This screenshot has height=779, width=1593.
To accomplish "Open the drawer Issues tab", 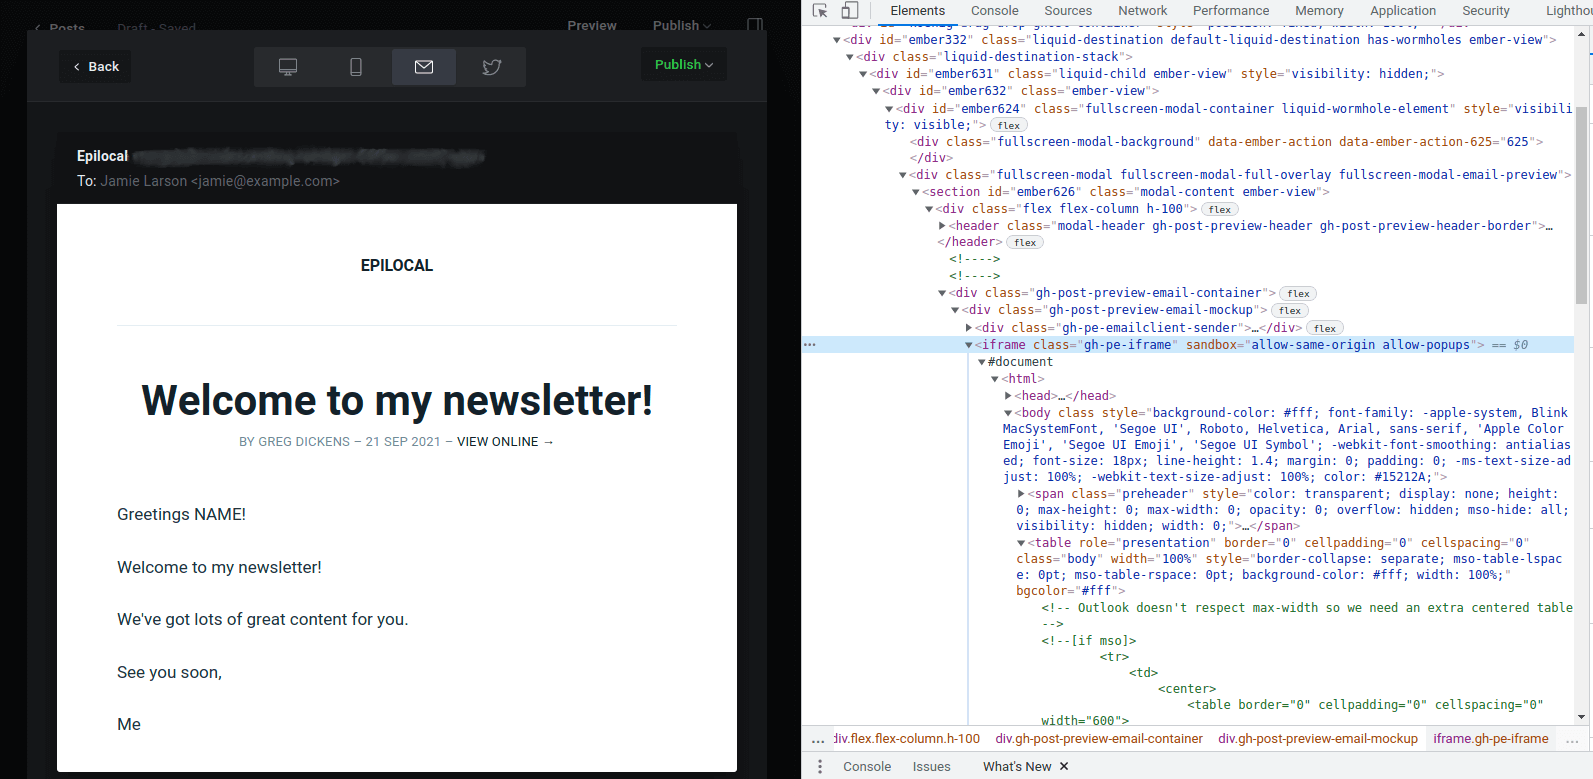I will coord(932,767).
